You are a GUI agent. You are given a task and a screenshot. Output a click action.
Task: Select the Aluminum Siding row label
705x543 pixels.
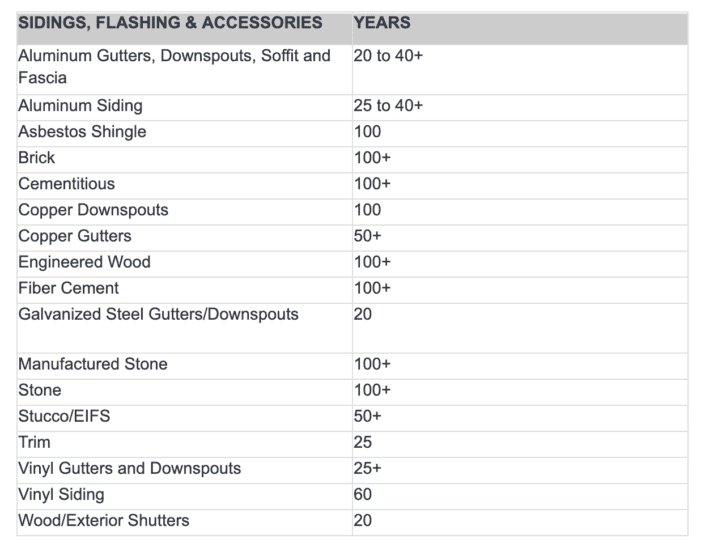pyautogui.click(x=80, y=106)
